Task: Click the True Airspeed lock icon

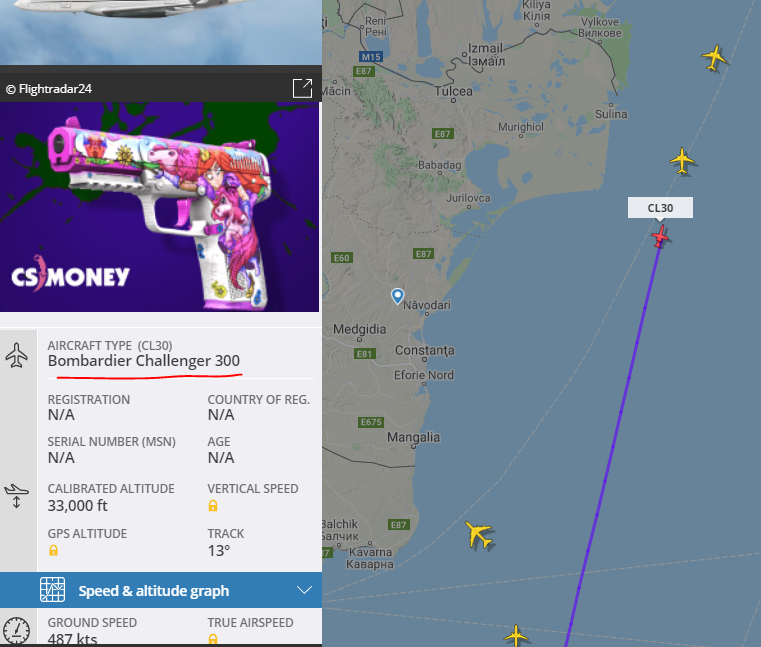Action: tap(213, 639)
